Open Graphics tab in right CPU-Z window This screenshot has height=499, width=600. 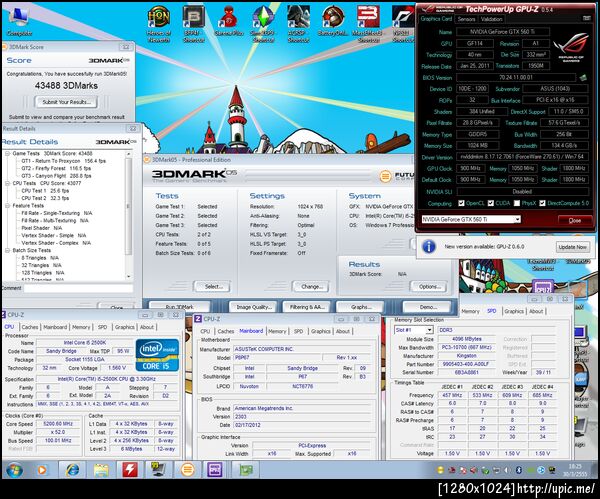[x=514, y=311]
